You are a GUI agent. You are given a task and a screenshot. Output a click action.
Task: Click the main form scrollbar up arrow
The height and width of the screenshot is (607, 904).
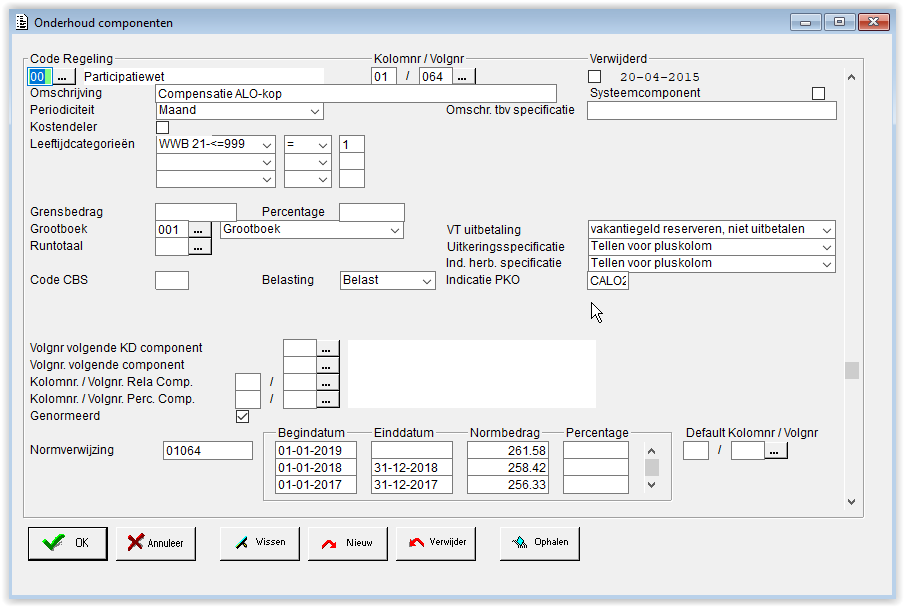(852, 77)
